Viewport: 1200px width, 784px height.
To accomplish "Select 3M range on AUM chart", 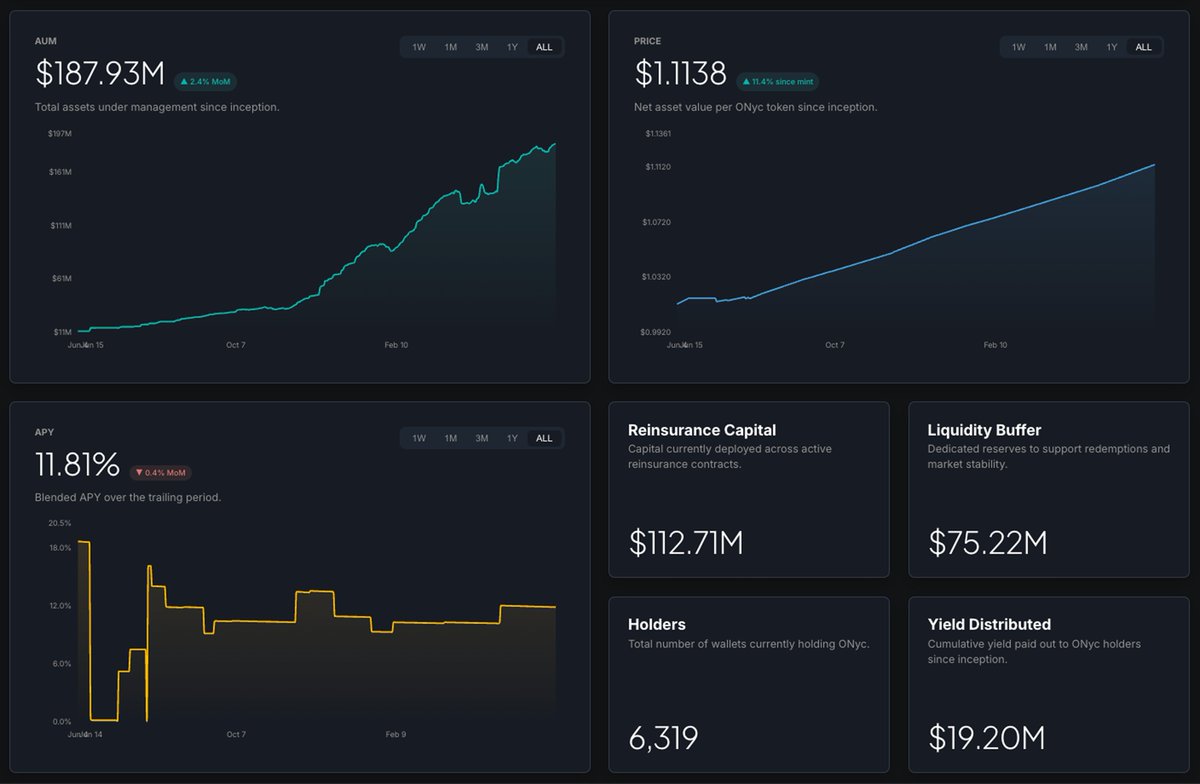I will [x=482, y=47].
